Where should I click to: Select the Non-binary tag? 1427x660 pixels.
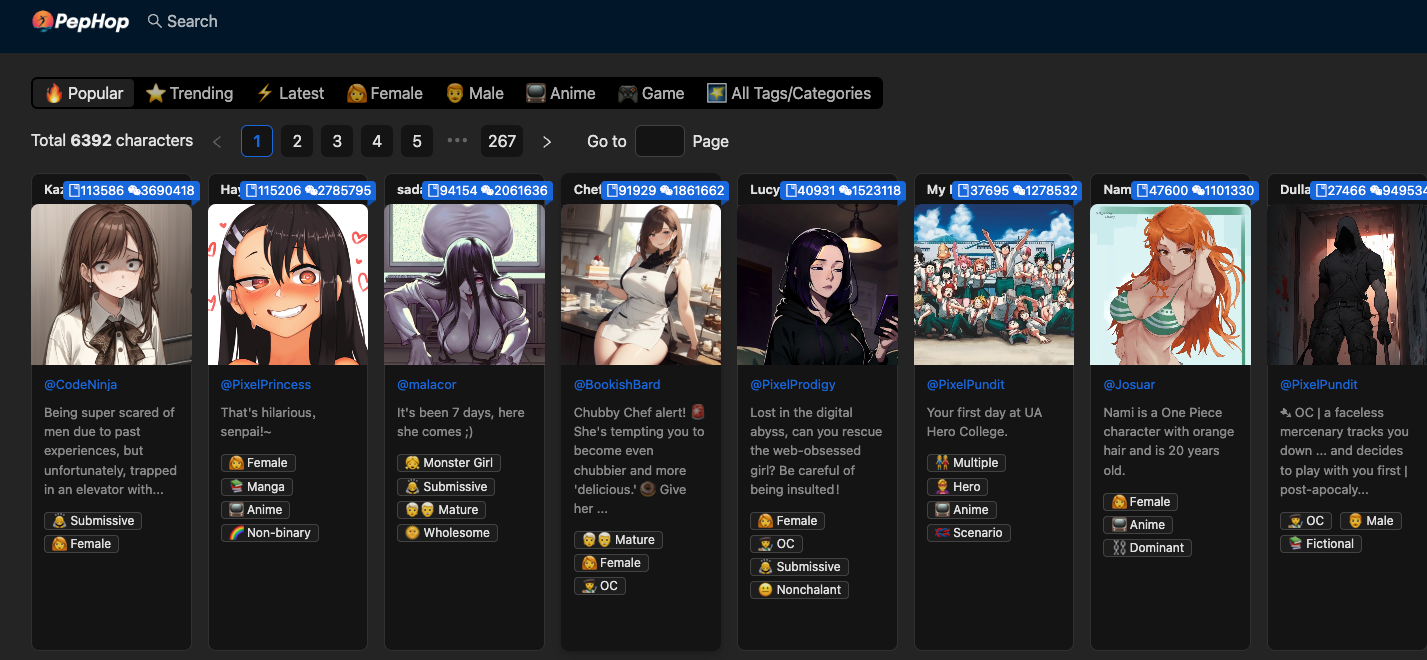[x=270, y=533]
